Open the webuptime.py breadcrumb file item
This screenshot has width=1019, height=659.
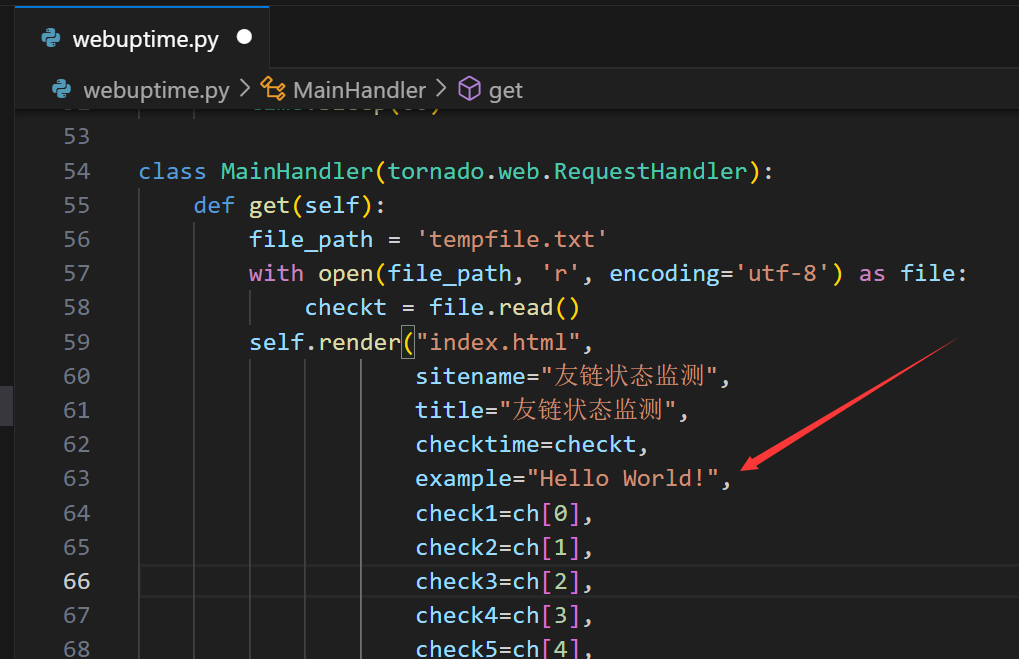(155, 90)
